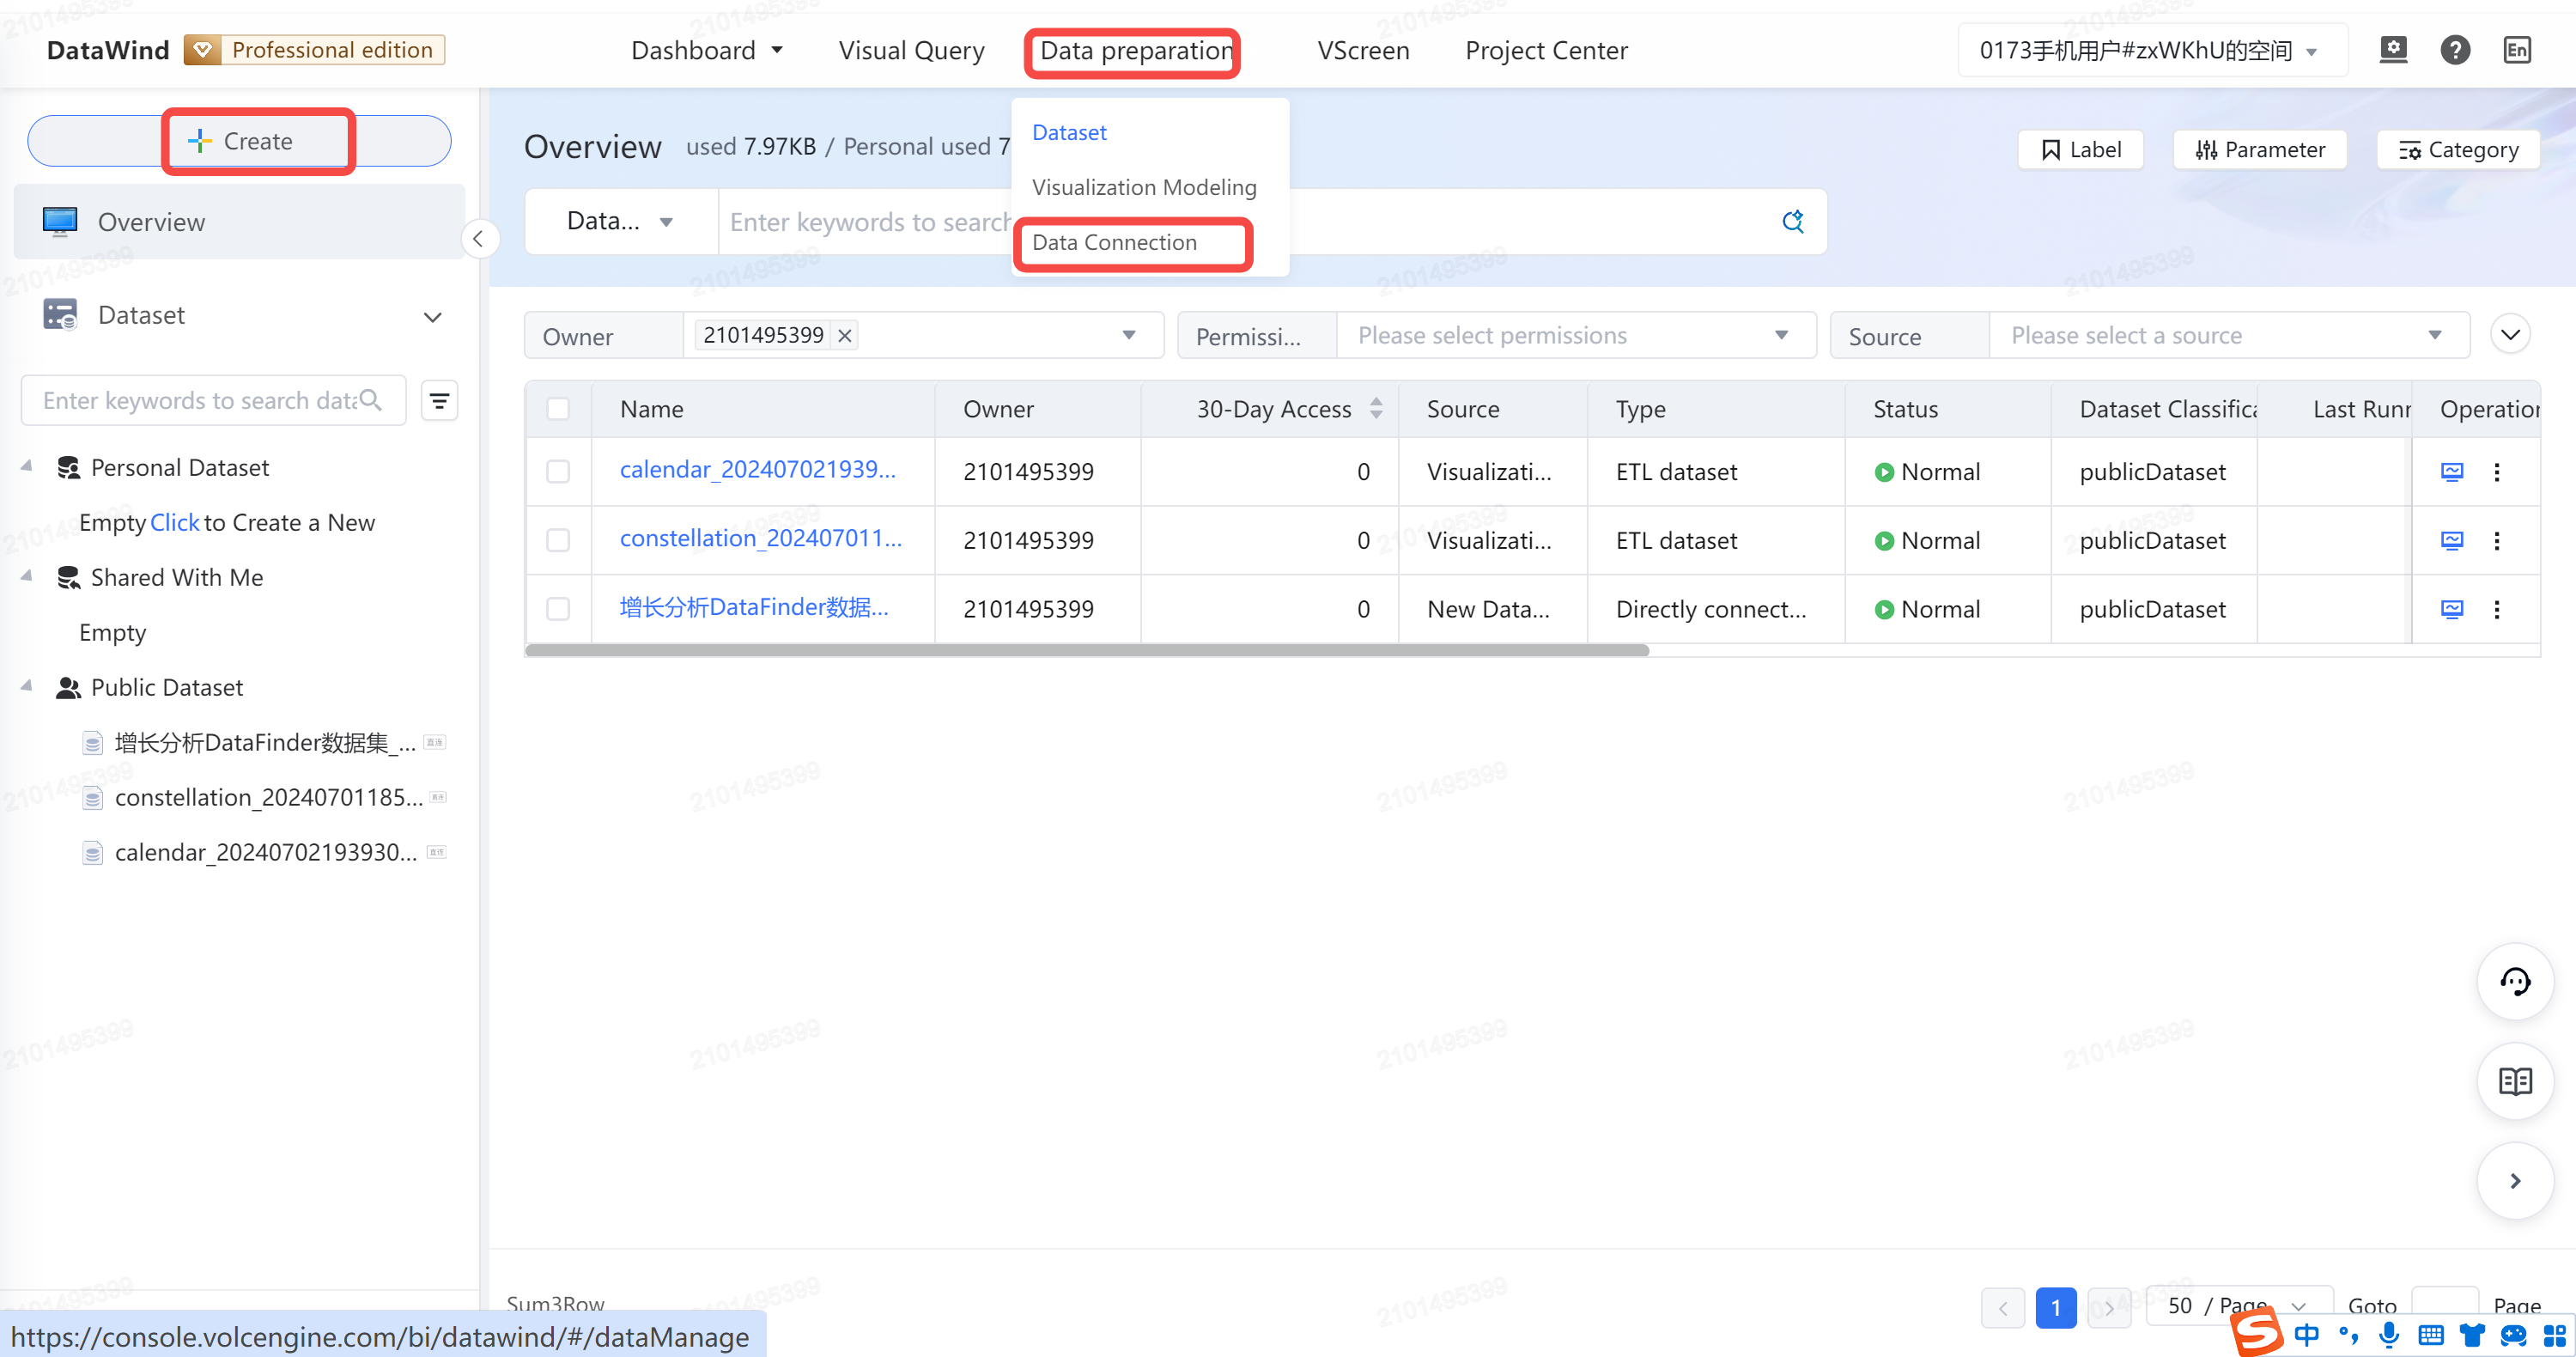The height and width of the screenshot is (1357, 2576).
Task: Go to the Project Center tab
Action: point(1546,50)
